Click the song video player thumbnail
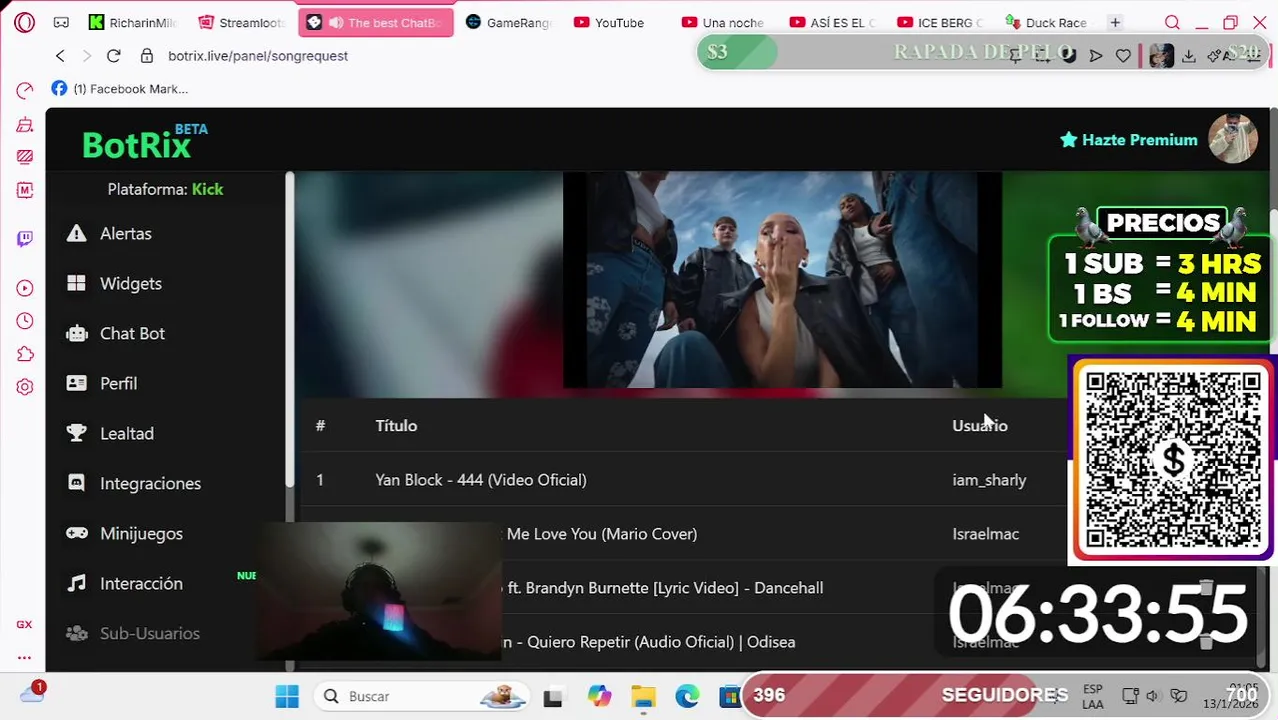1278x720 pixels. coord(782,280)
